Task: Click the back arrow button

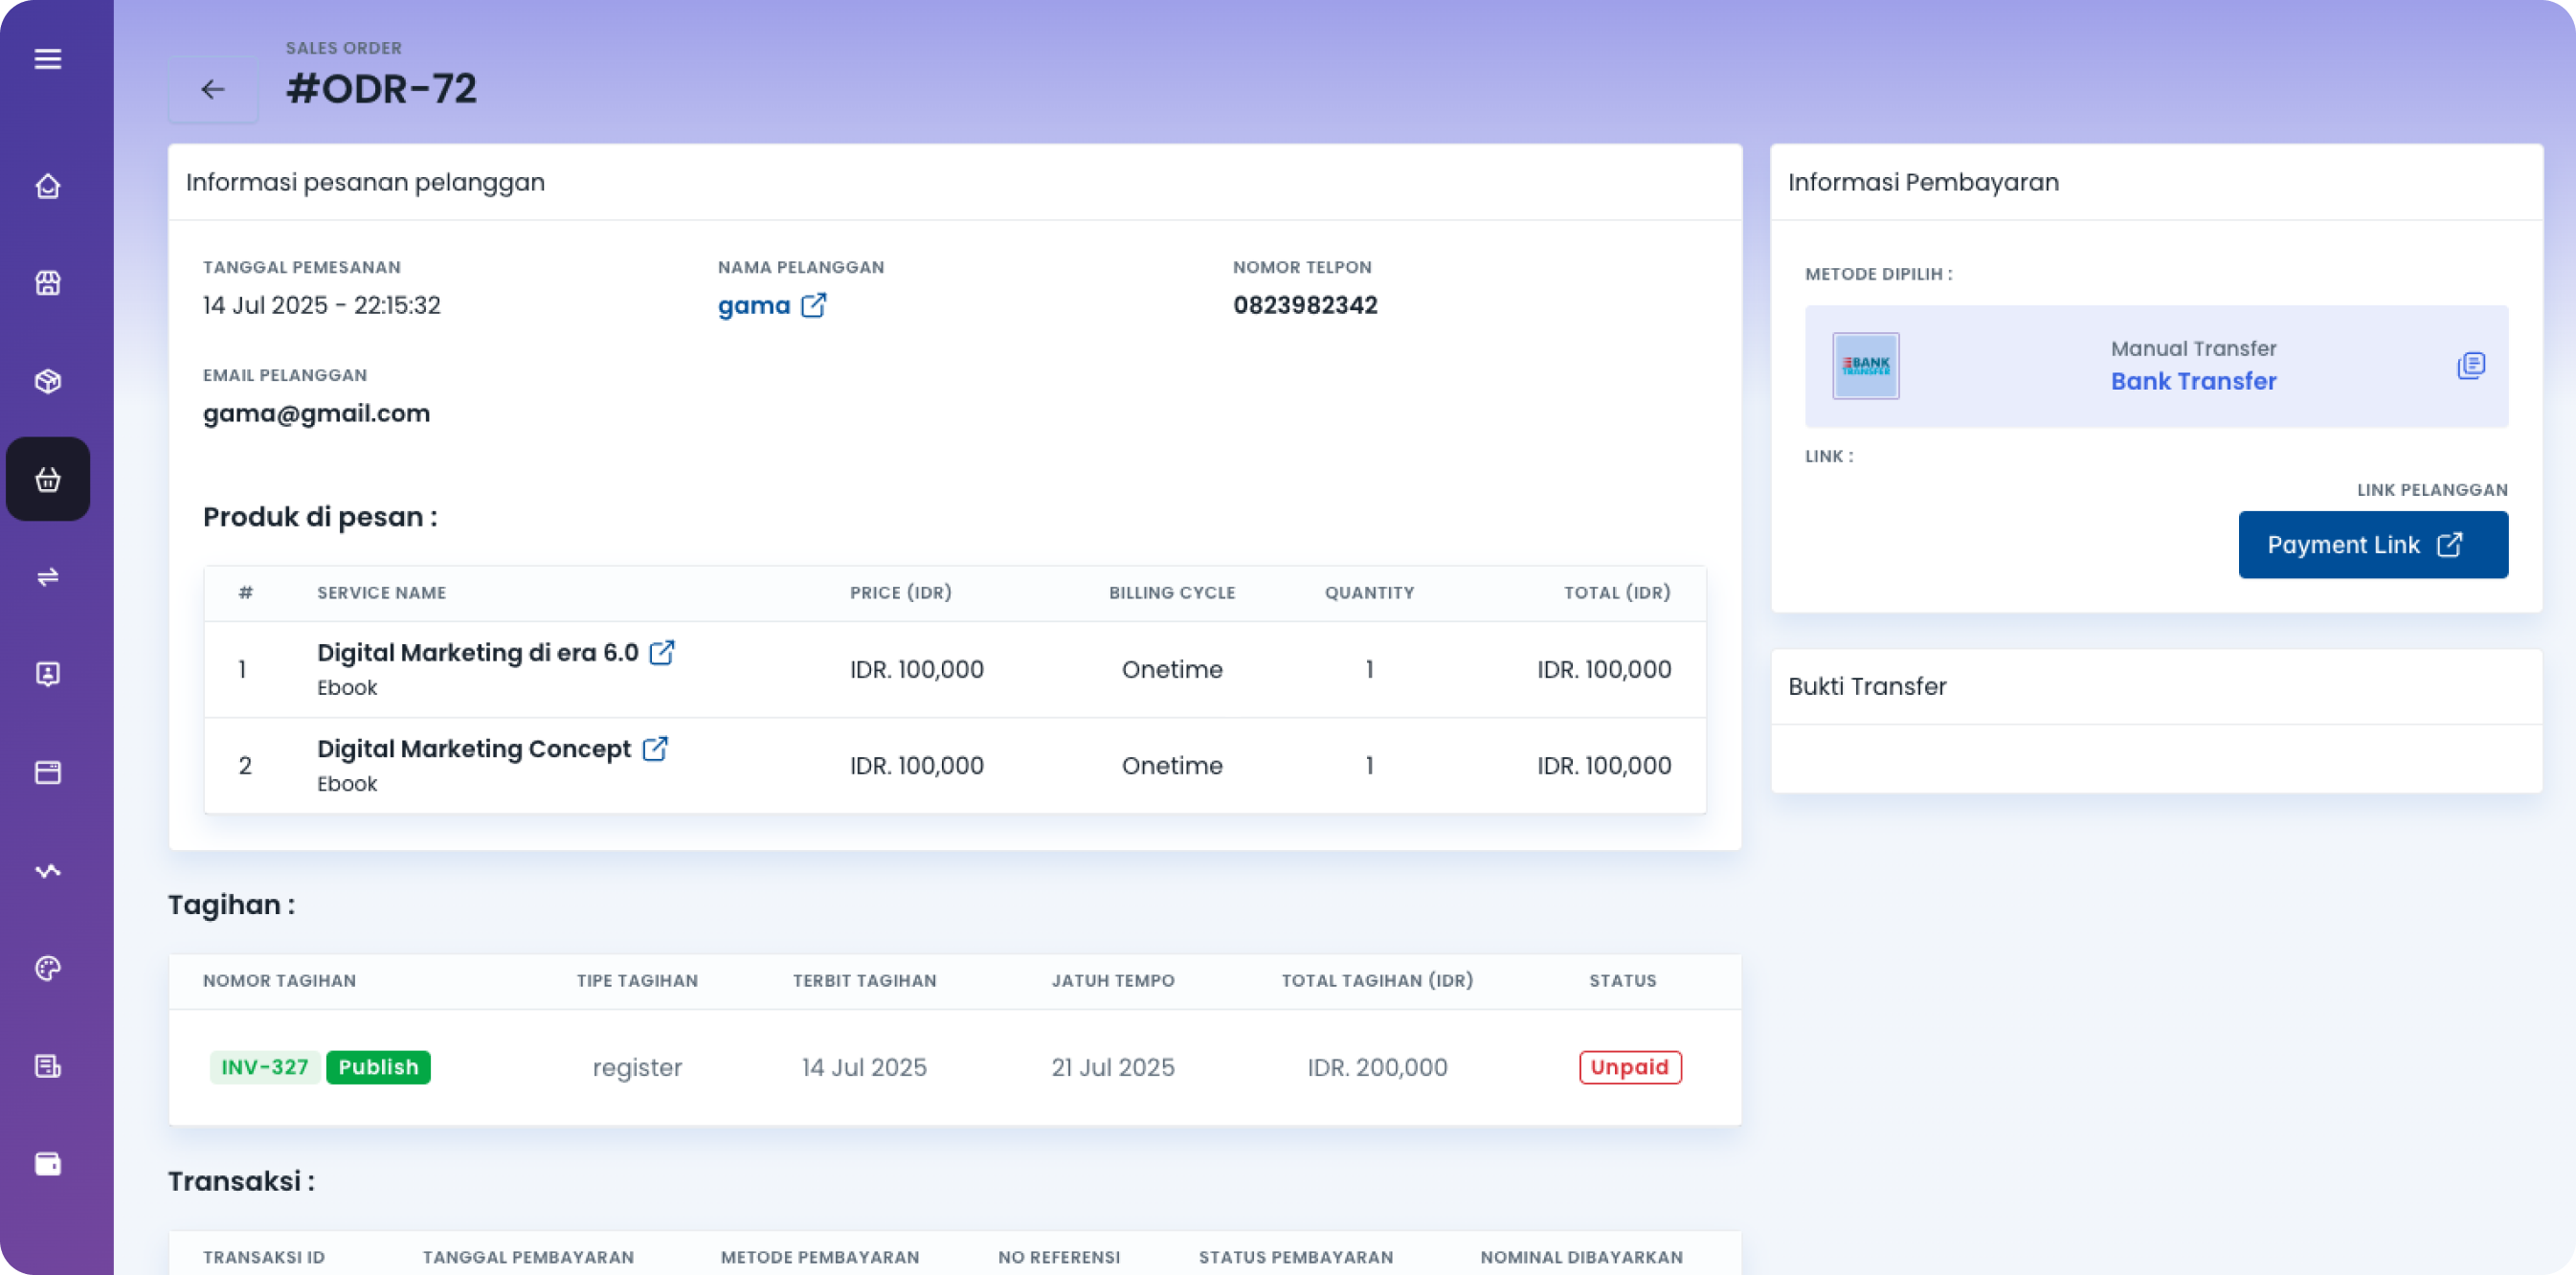Action: point(212,90)
